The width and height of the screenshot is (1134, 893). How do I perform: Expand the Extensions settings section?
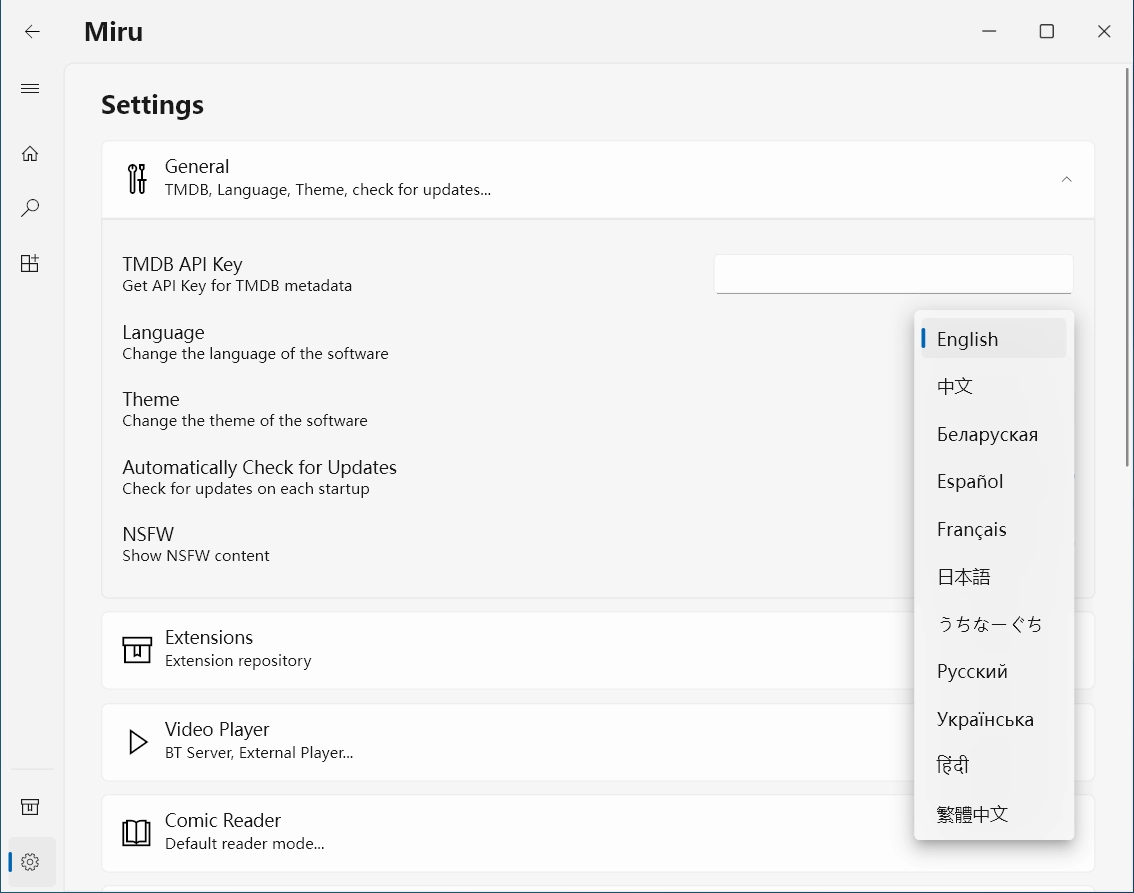(500, 649)
